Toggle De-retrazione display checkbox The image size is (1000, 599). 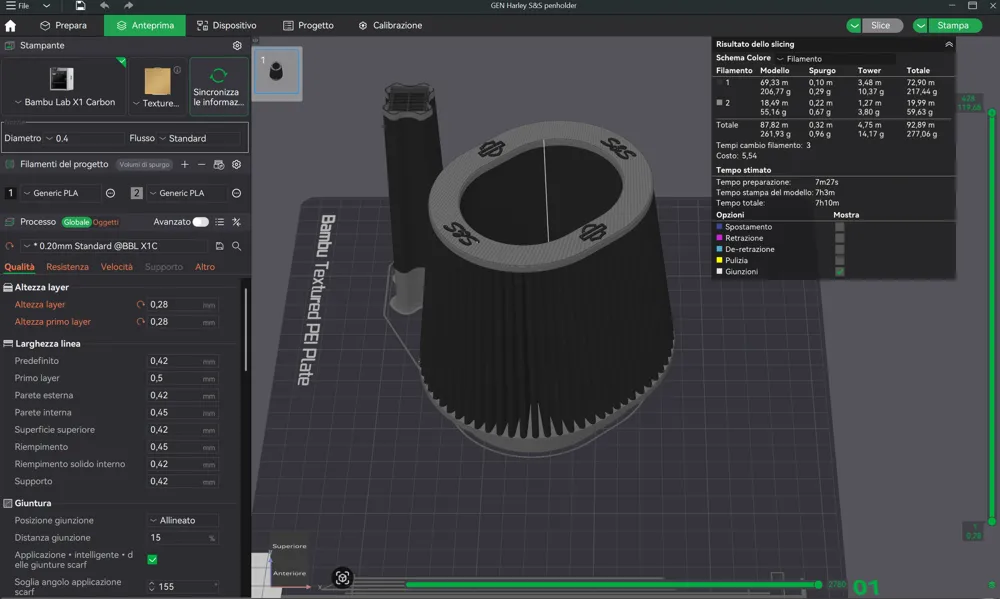pyautogui.click(x=840, y=249)
